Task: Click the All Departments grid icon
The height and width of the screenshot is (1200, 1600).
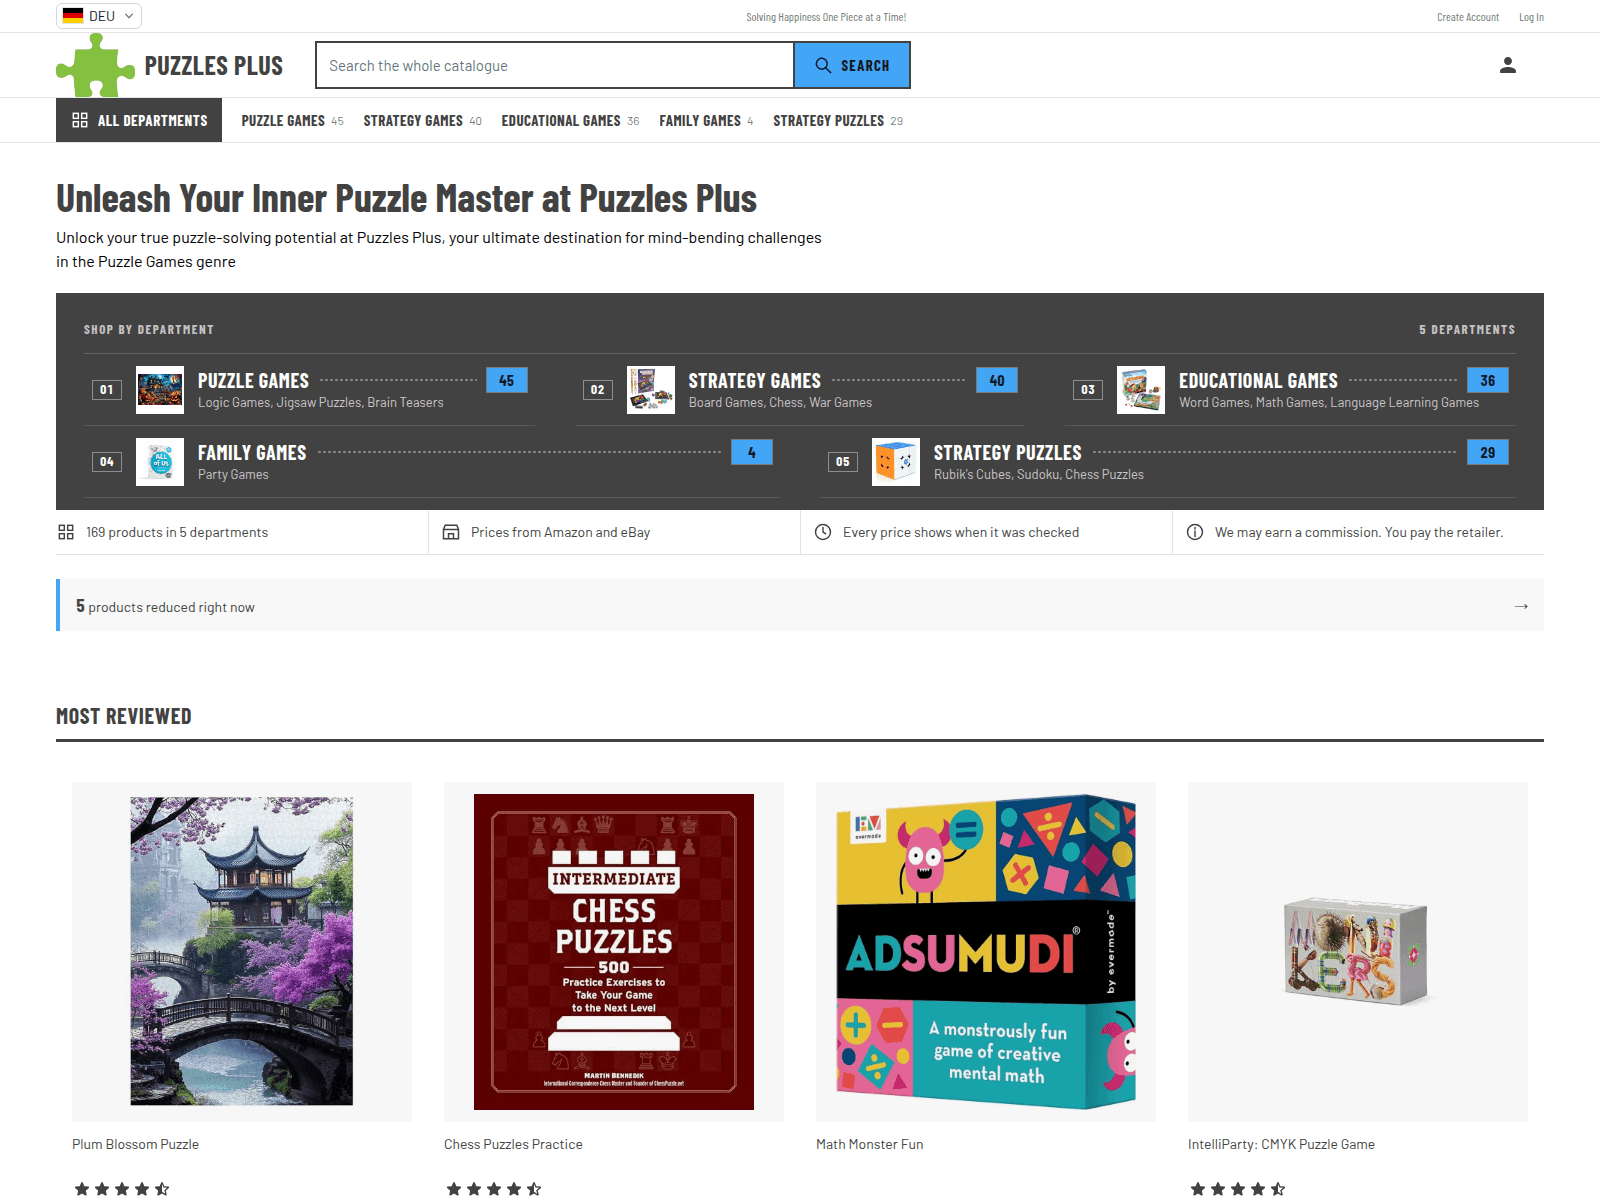Action: pyautogui.click(x=80, y=120)
